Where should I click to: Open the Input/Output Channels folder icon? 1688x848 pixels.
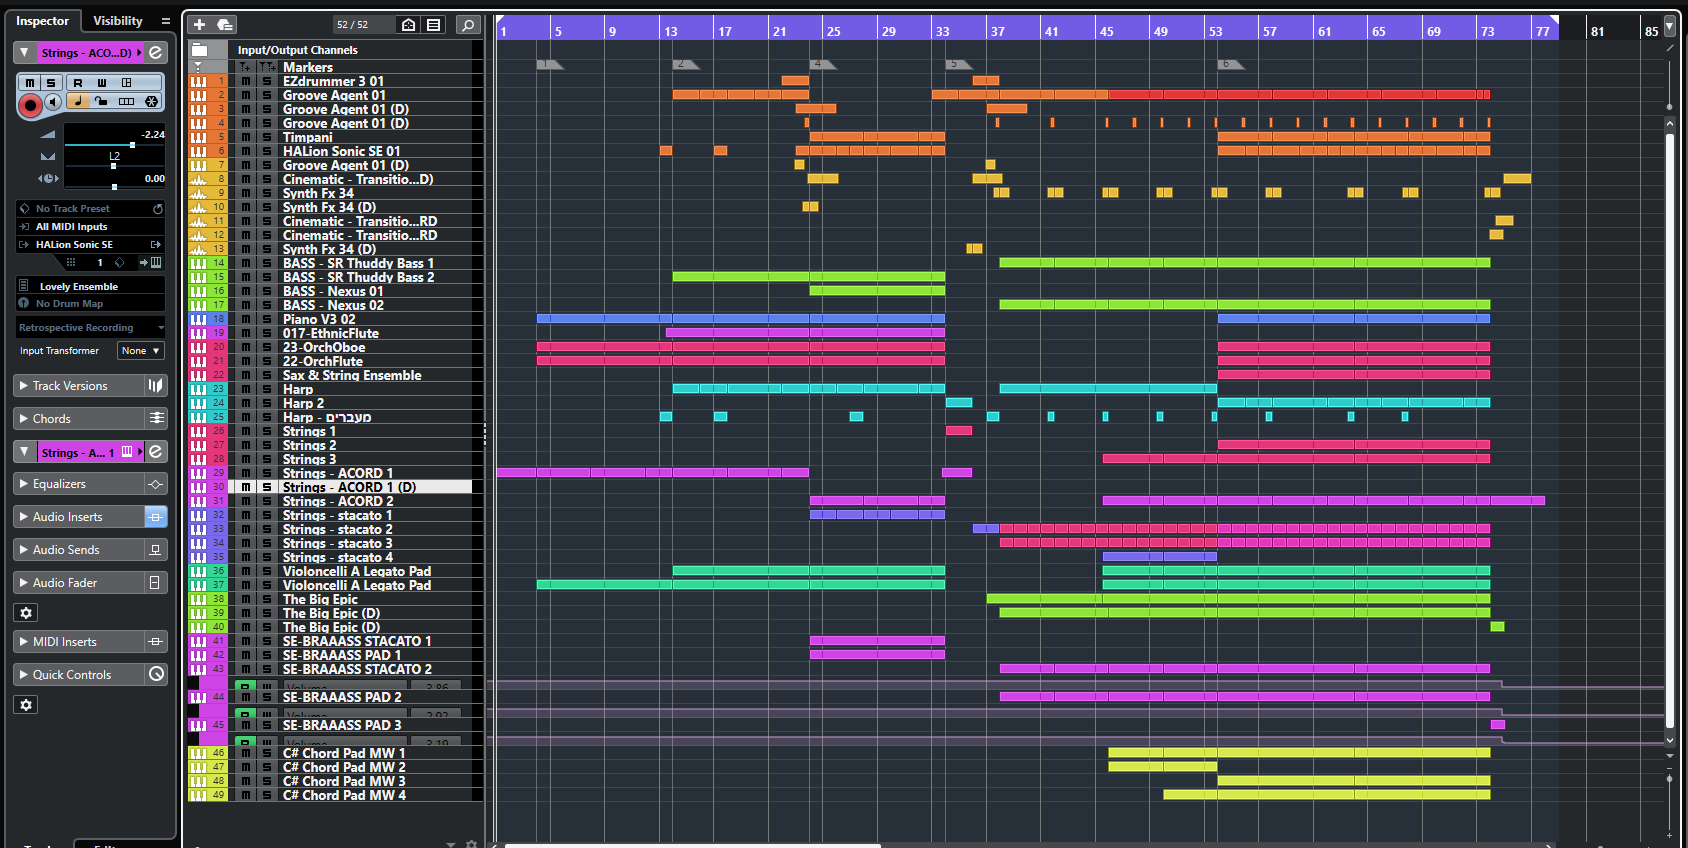(199, 49)
